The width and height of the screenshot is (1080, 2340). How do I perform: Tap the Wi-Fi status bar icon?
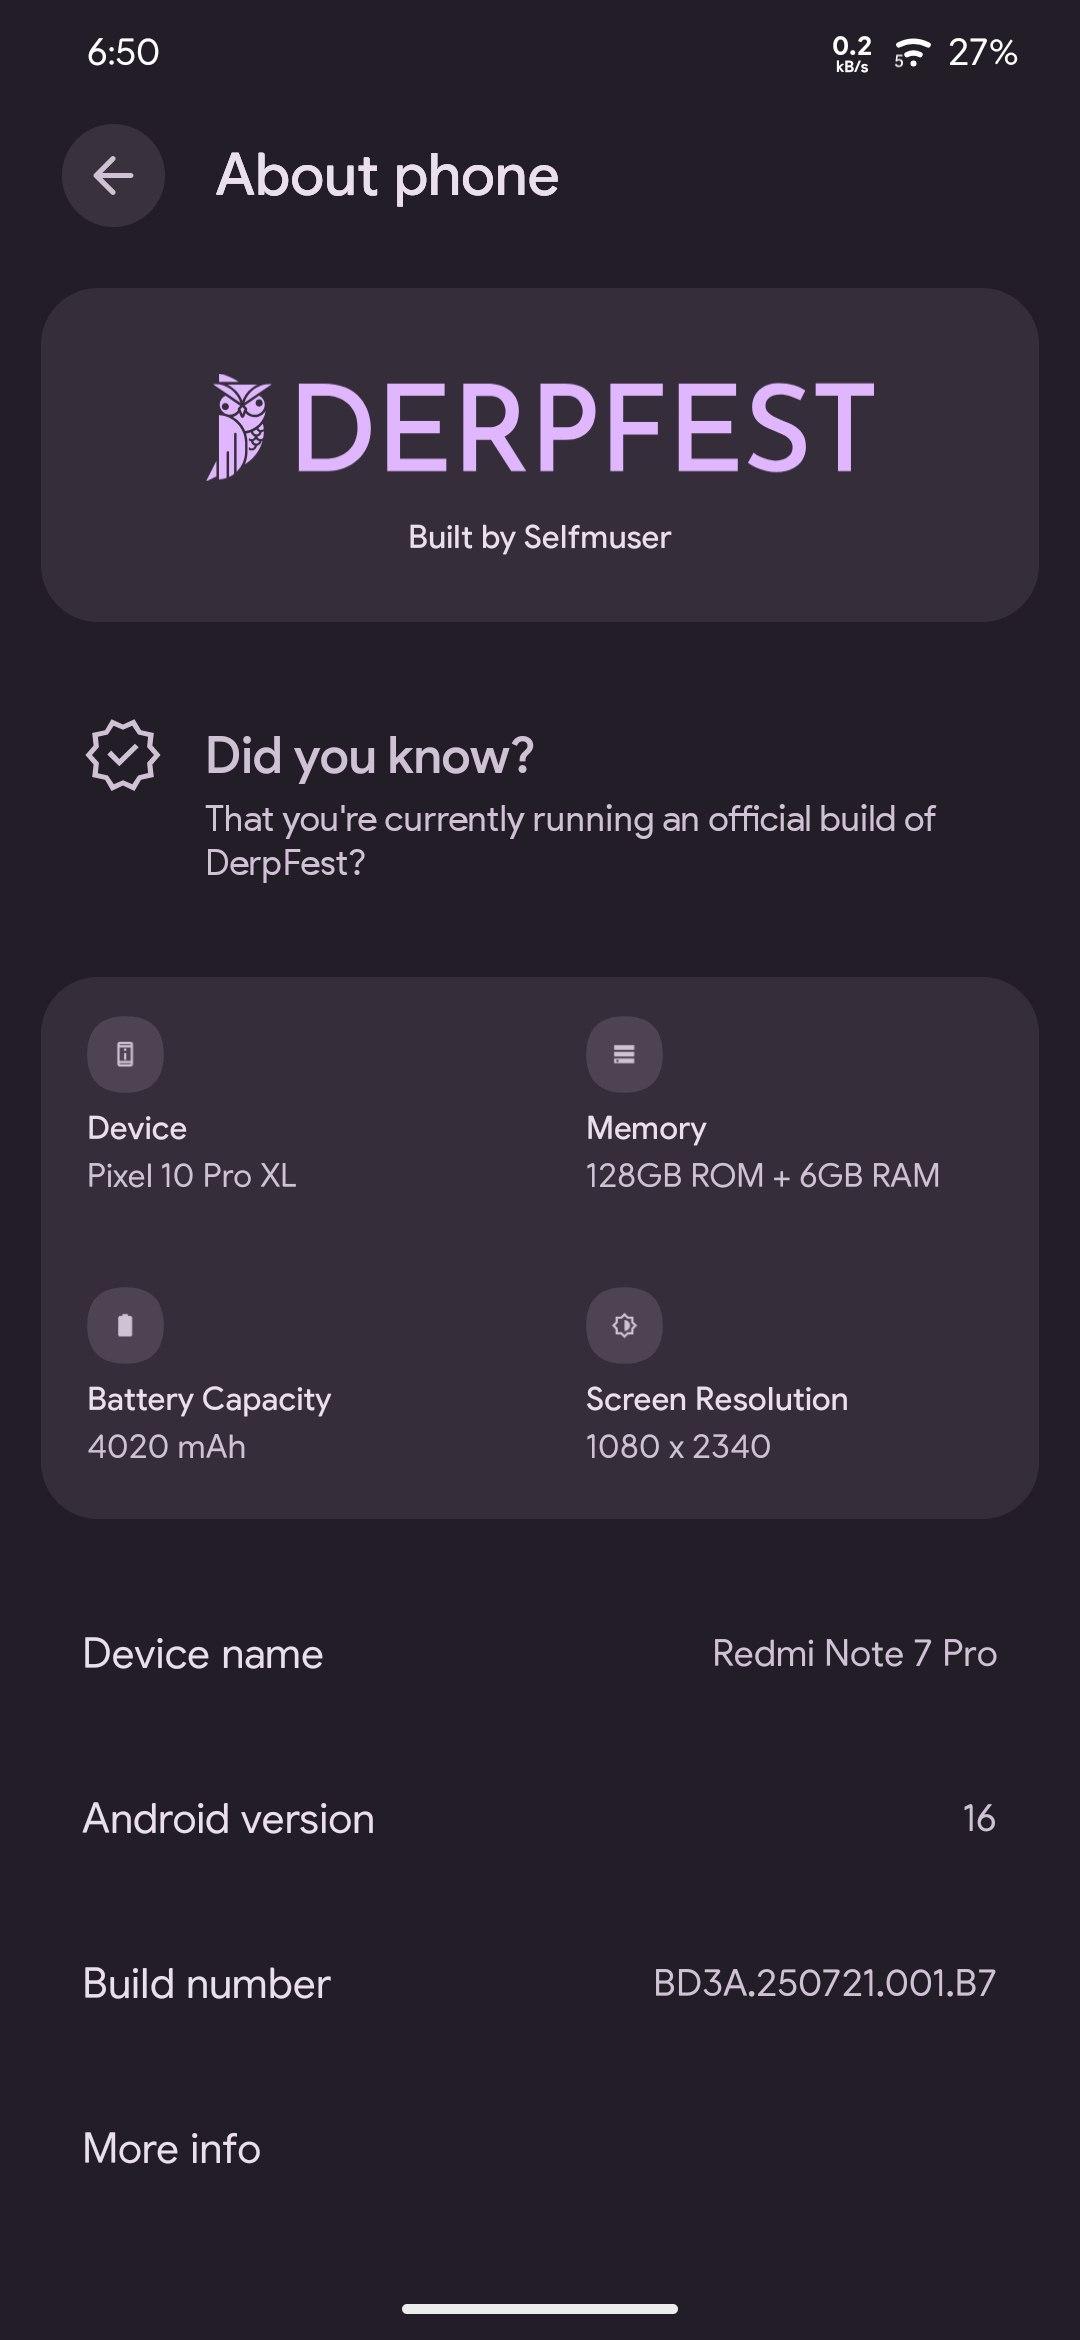pyautogui.click(x=911, y=52)
